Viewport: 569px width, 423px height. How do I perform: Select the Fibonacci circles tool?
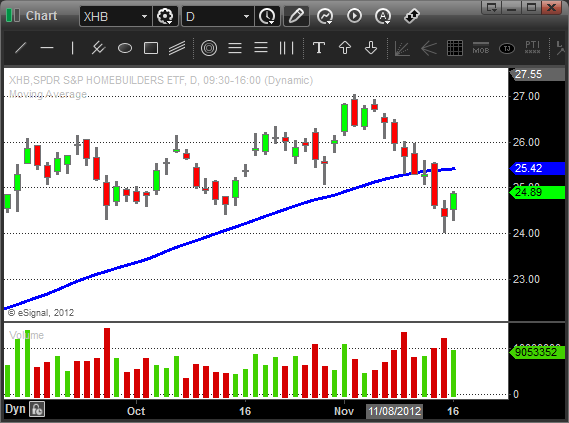tap(209, 48)
